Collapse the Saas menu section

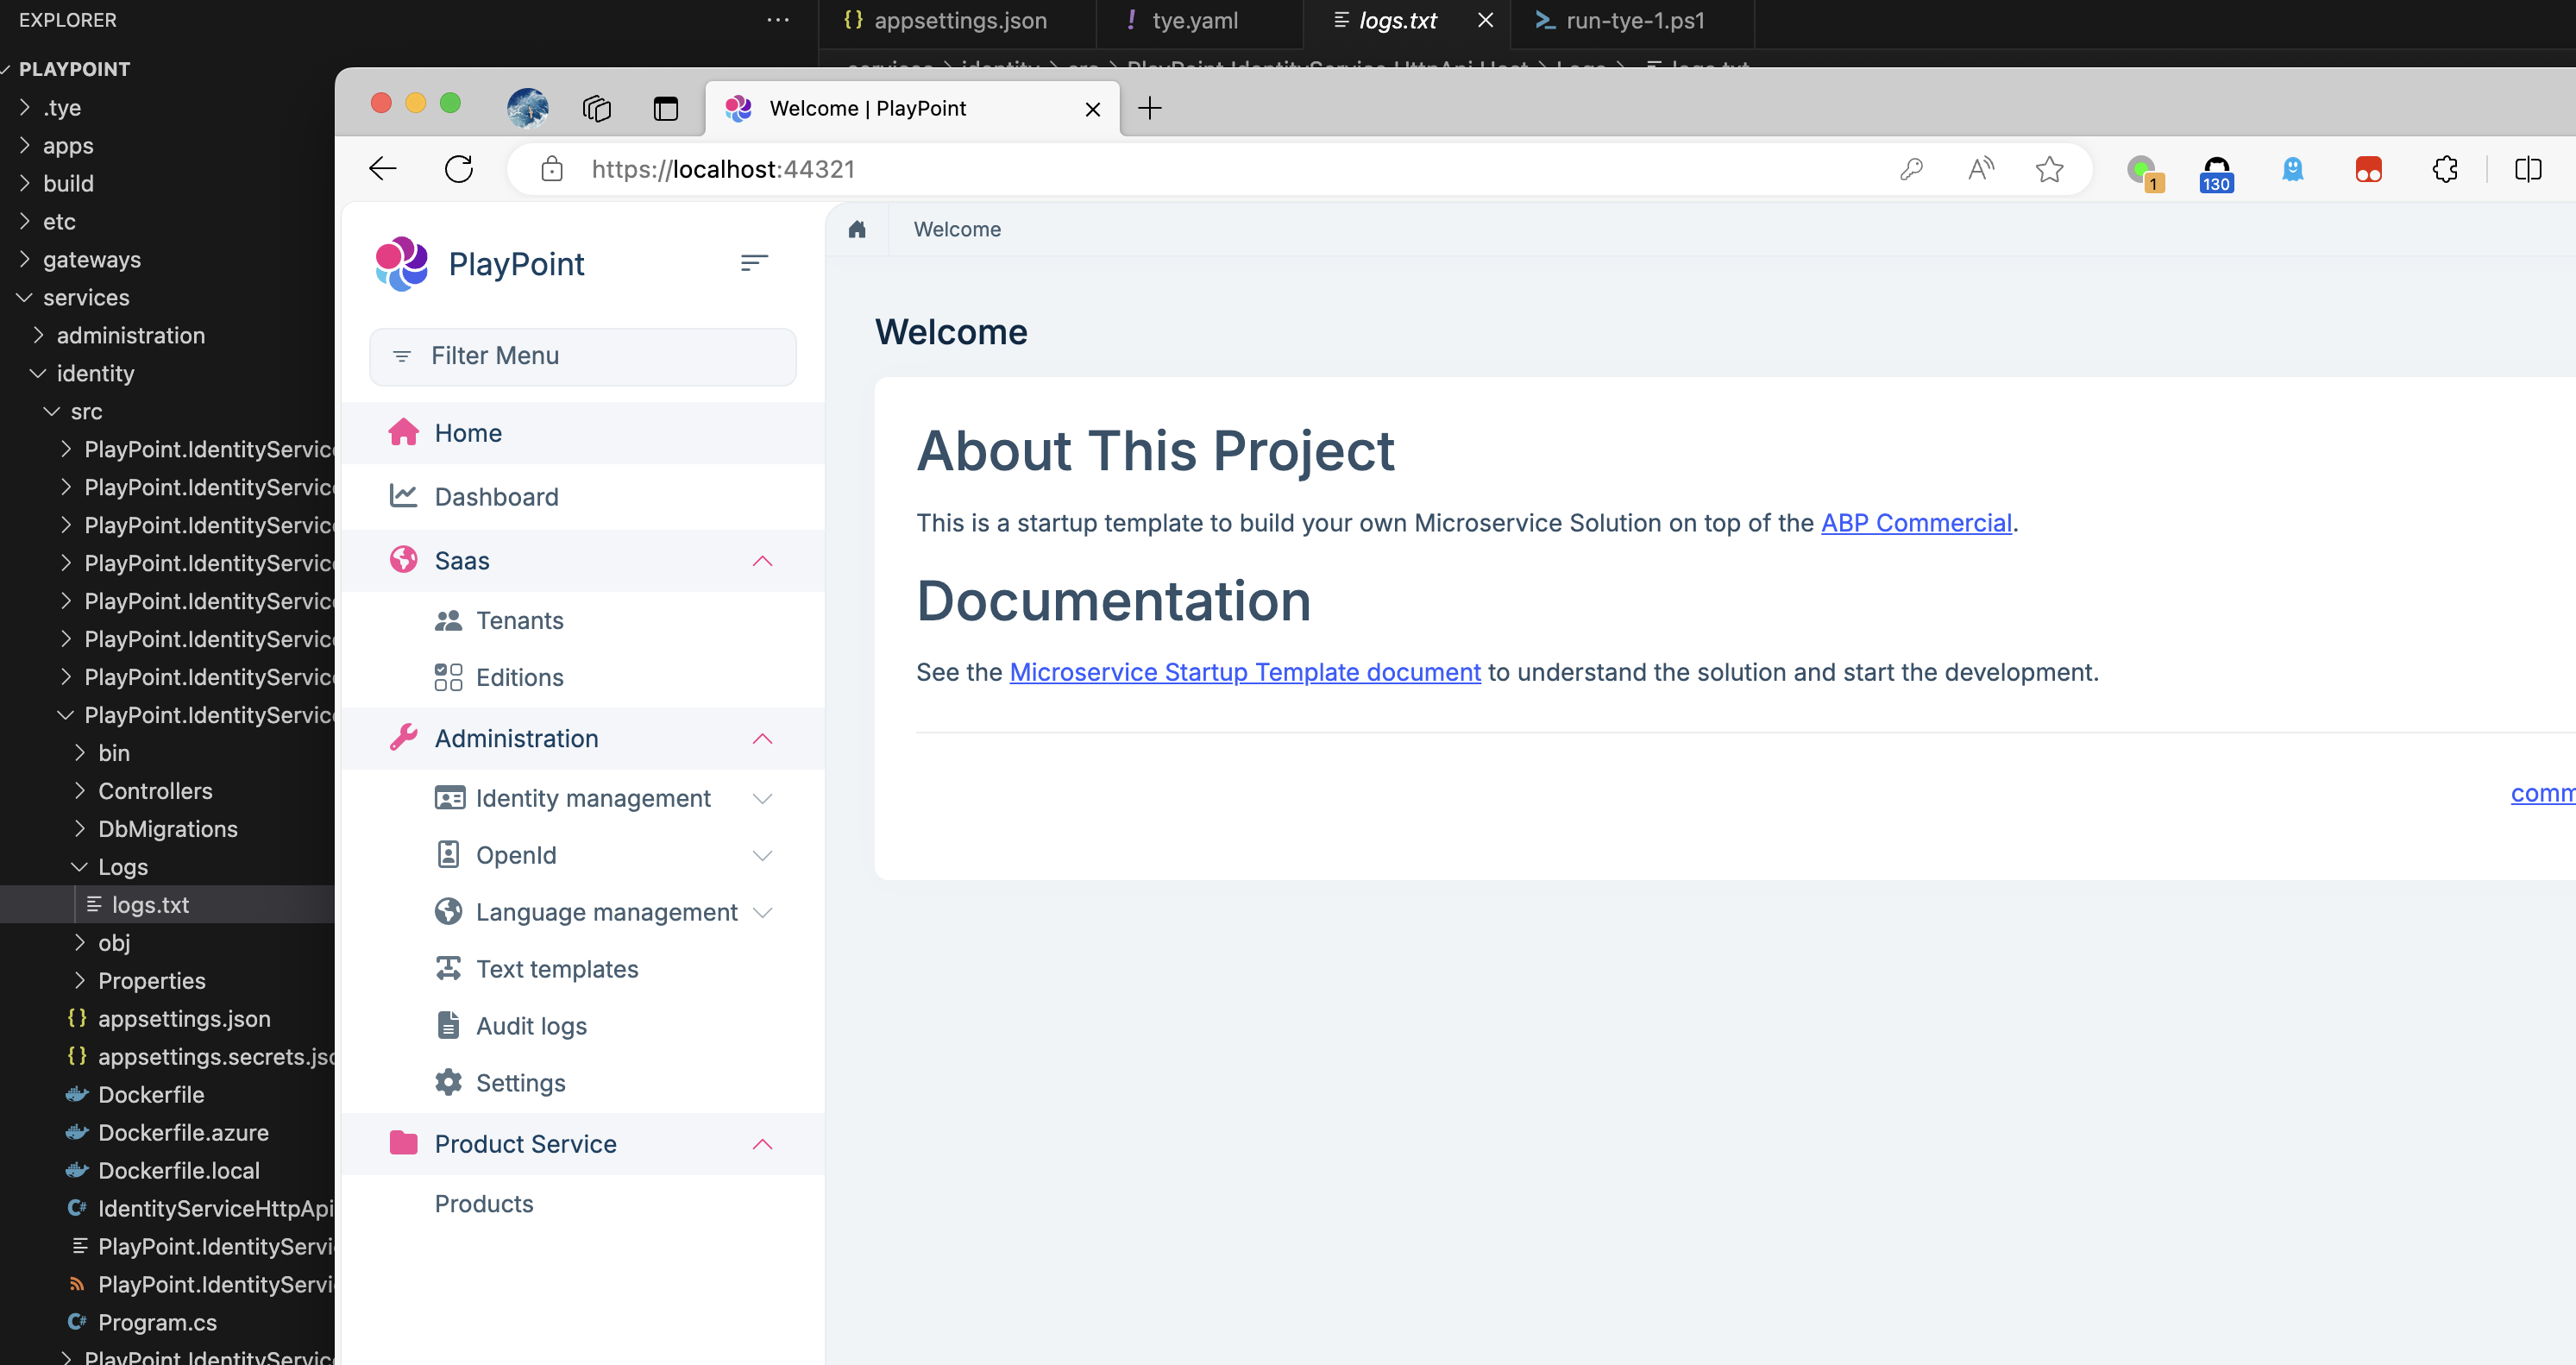pyautogui.click(x=762, y=561)
